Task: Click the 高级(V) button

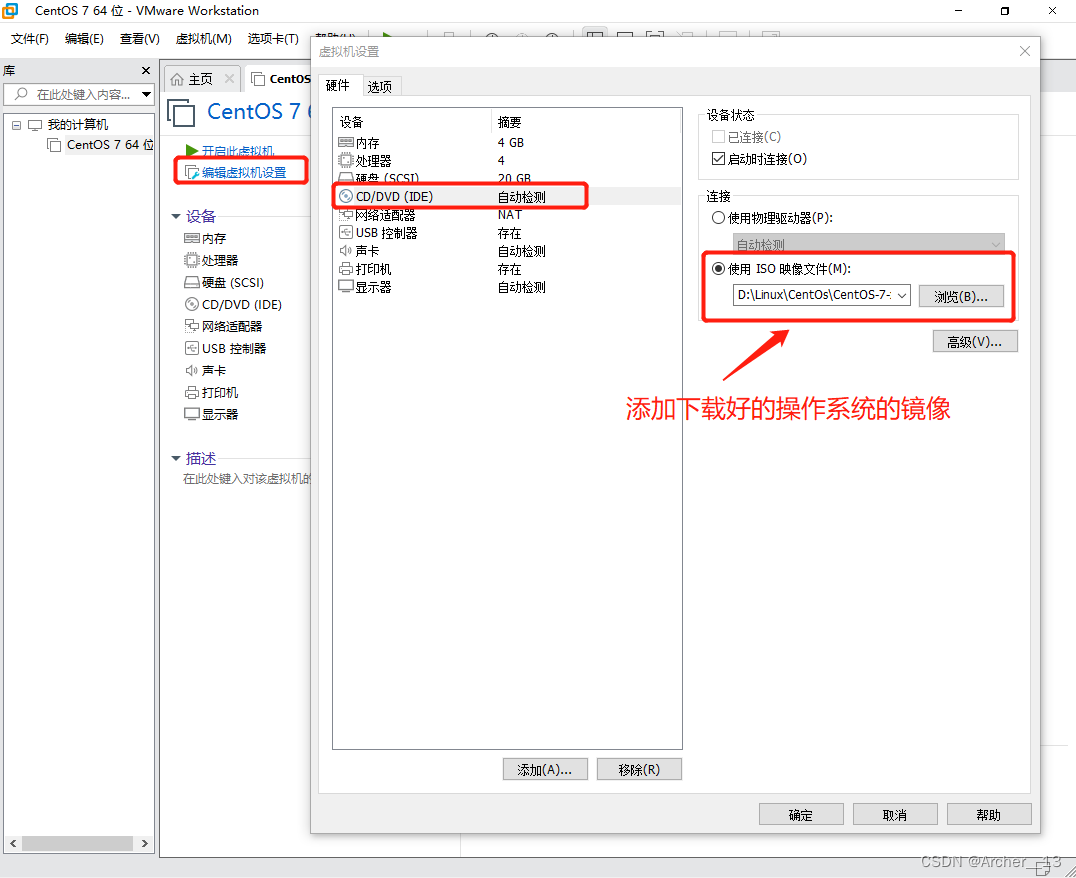Action: point(975,340)
